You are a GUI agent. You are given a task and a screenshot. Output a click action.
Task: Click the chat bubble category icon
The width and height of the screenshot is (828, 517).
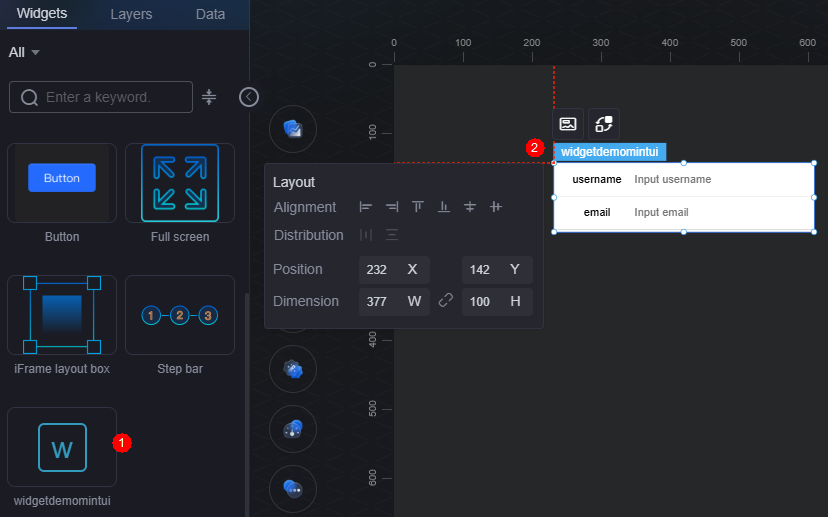[293, 488]
